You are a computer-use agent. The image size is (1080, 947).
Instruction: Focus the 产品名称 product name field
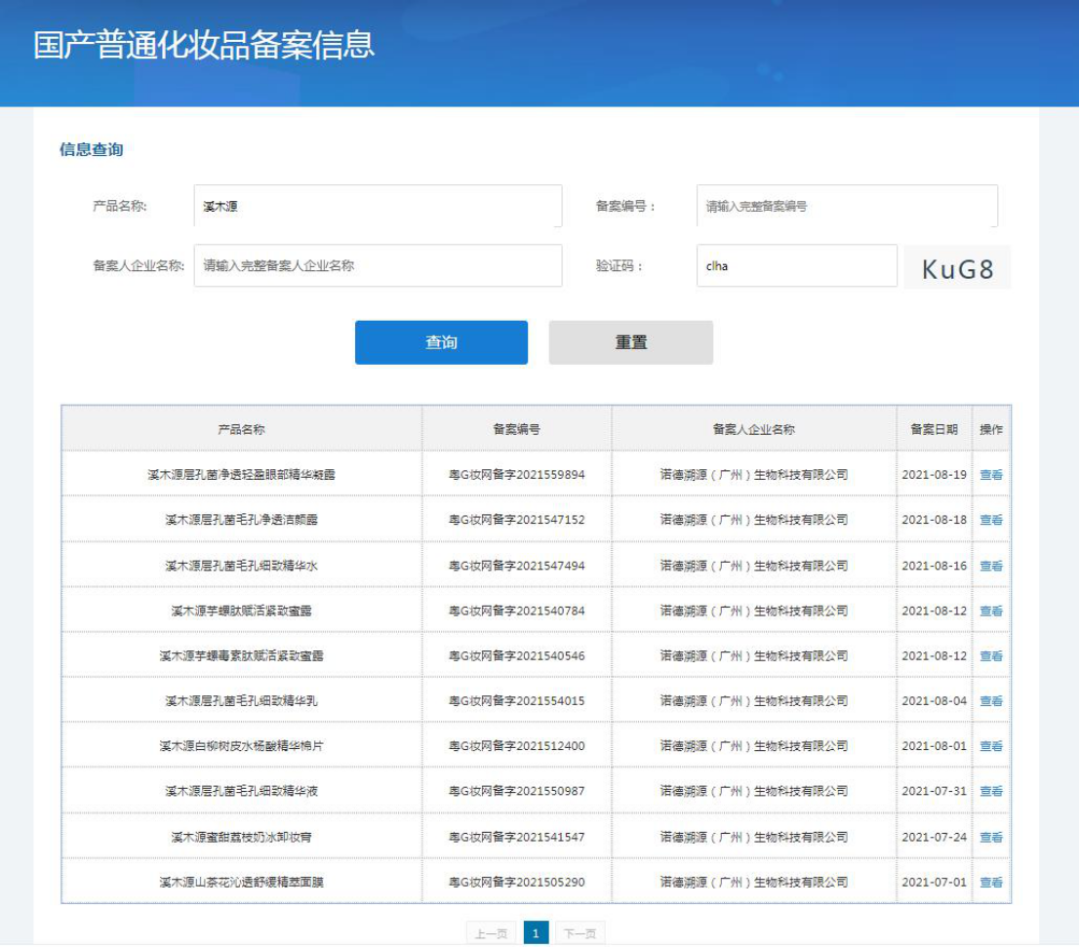[378, 206]
